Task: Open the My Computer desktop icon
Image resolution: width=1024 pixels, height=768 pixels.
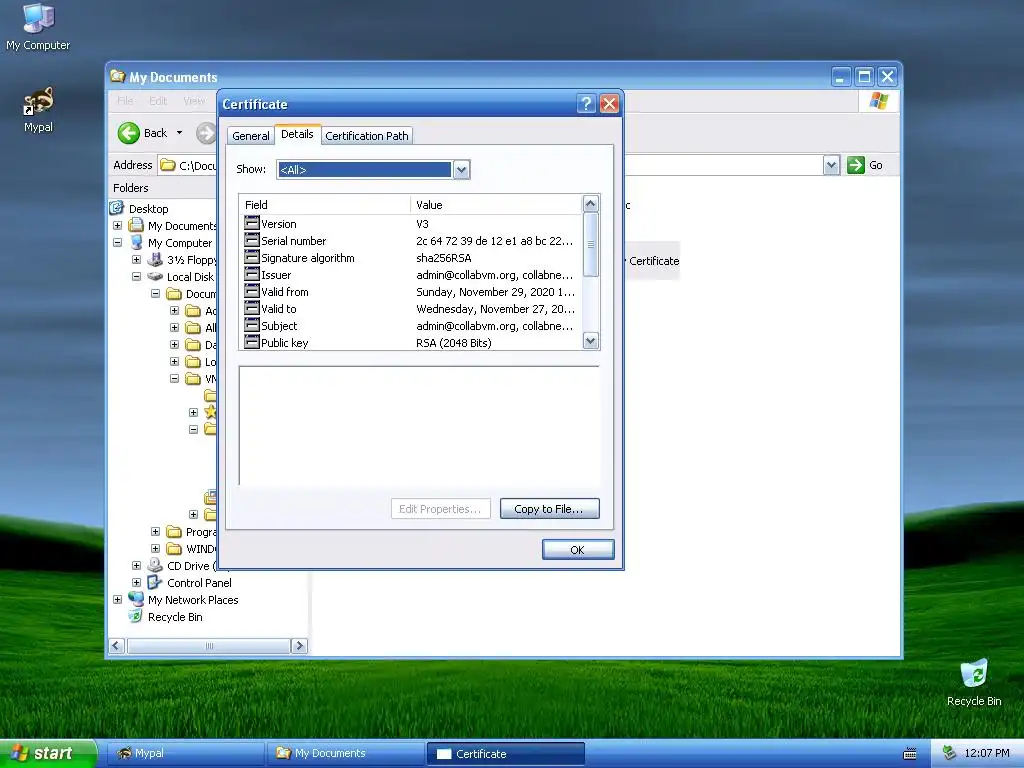Action: tap(39, 27)
